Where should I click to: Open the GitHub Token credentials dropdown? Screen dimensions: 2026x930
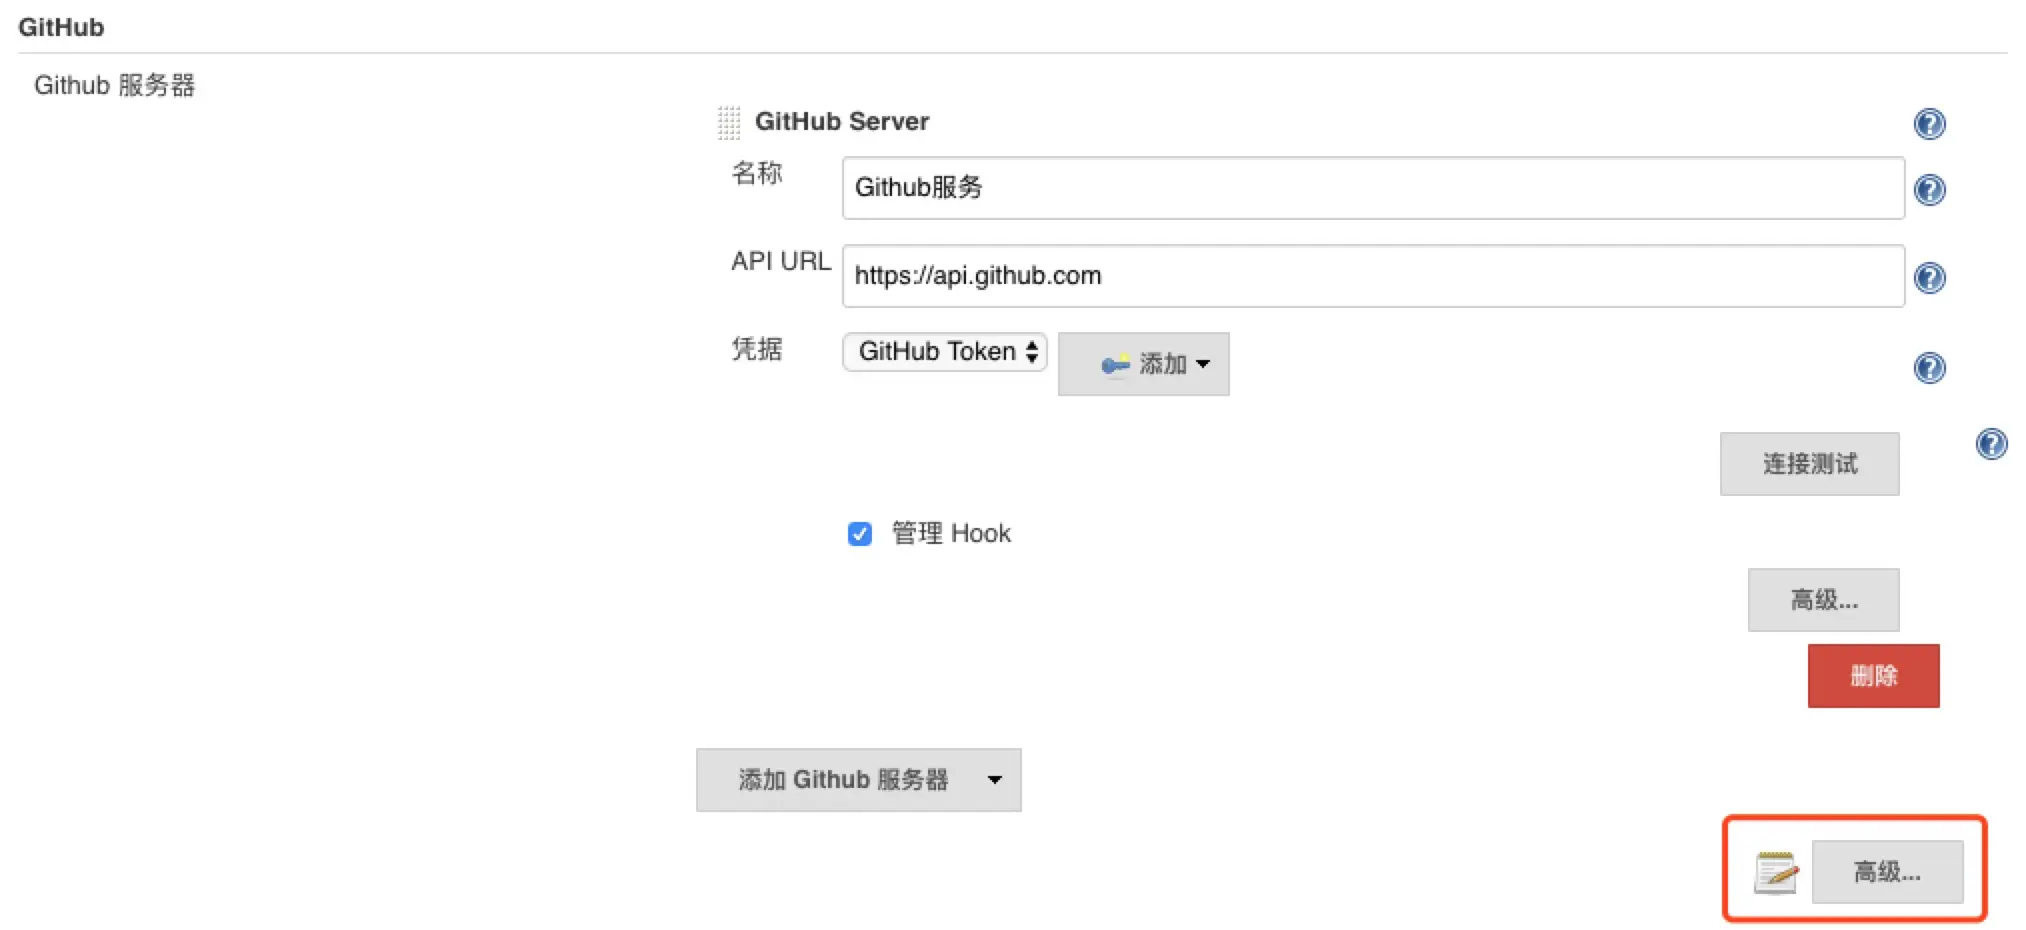[x=945, y=352]
